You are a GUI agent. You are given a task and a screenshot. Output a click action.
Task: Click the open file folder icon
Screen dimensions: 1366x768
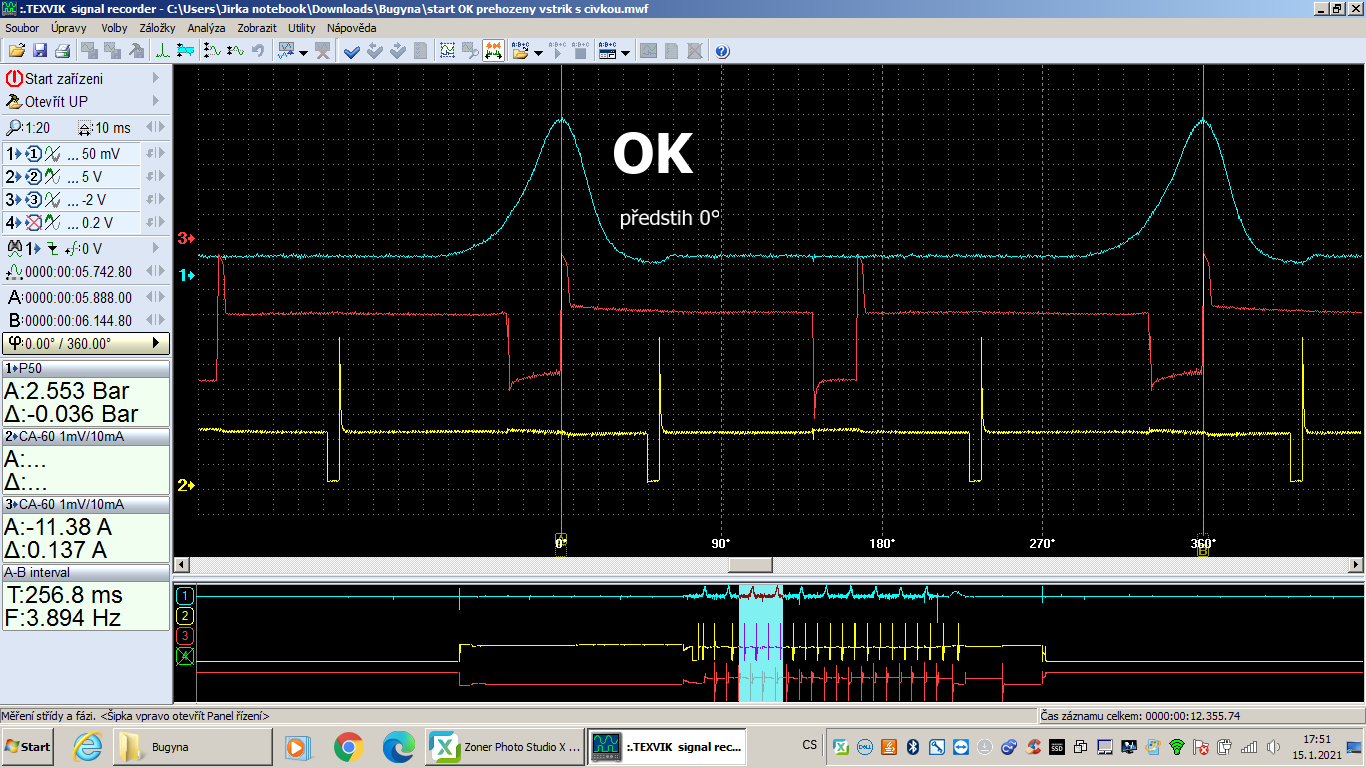[16, 51]
